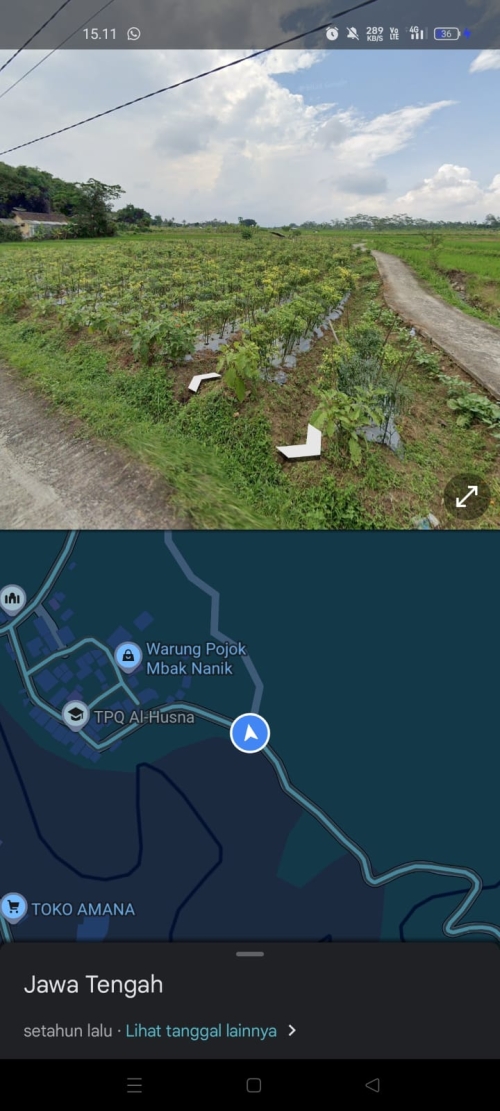Select the blue location direction marker

[x=250, y=733]
